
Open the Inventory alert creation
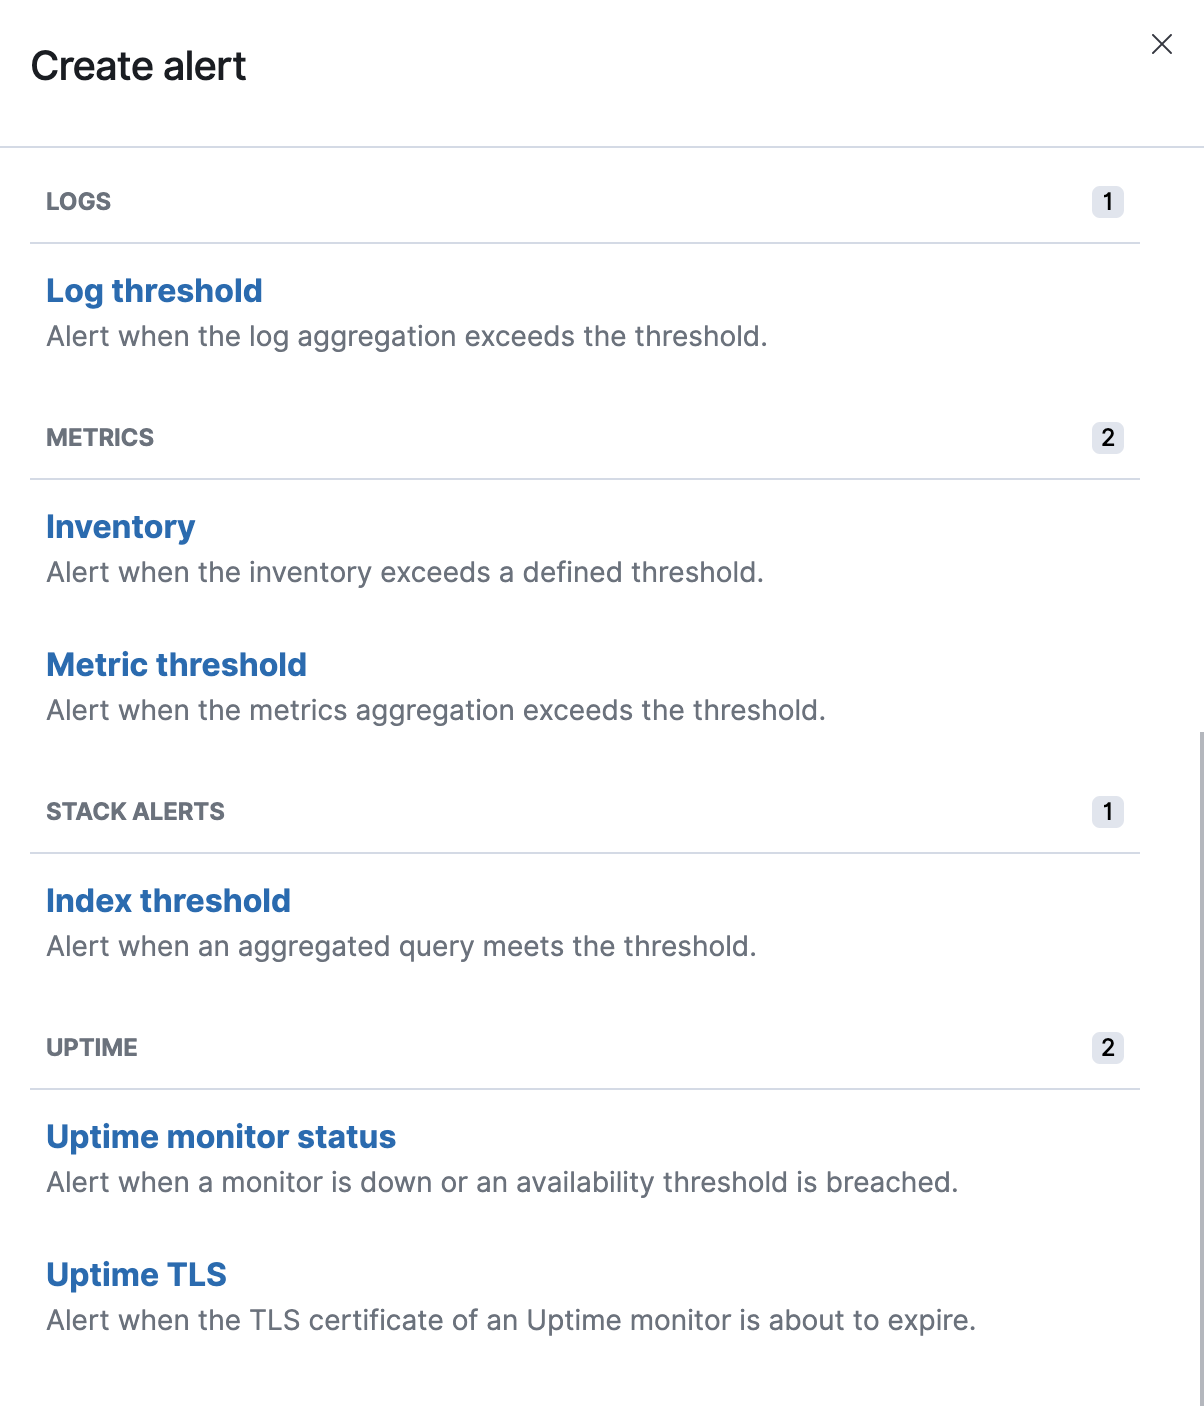(120, 527)
